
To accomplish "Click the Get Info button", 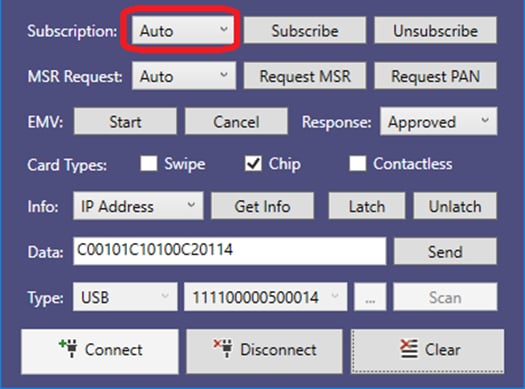I will coord(262,206).
